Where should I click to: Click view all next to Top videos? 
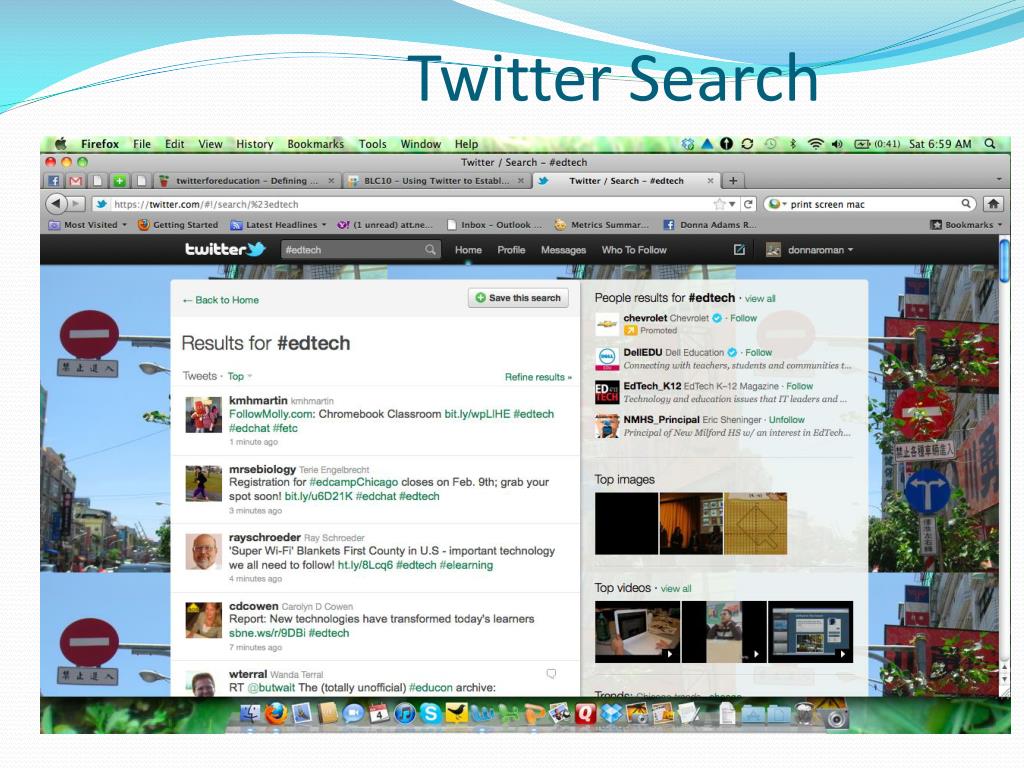tap(676, 588)
